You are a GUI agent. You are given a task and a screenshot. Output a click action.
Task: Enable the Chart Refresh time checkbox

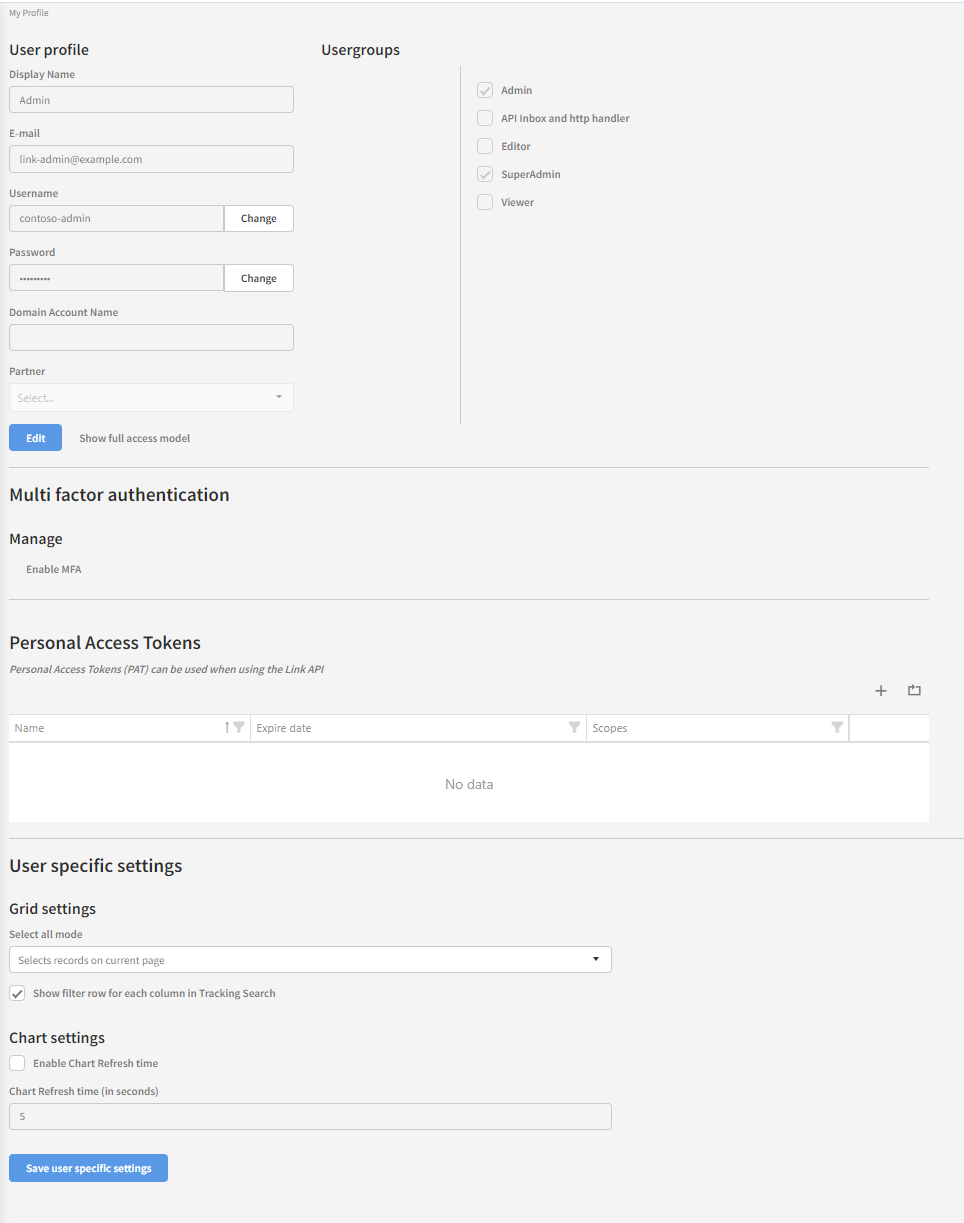click(17, 1063)
